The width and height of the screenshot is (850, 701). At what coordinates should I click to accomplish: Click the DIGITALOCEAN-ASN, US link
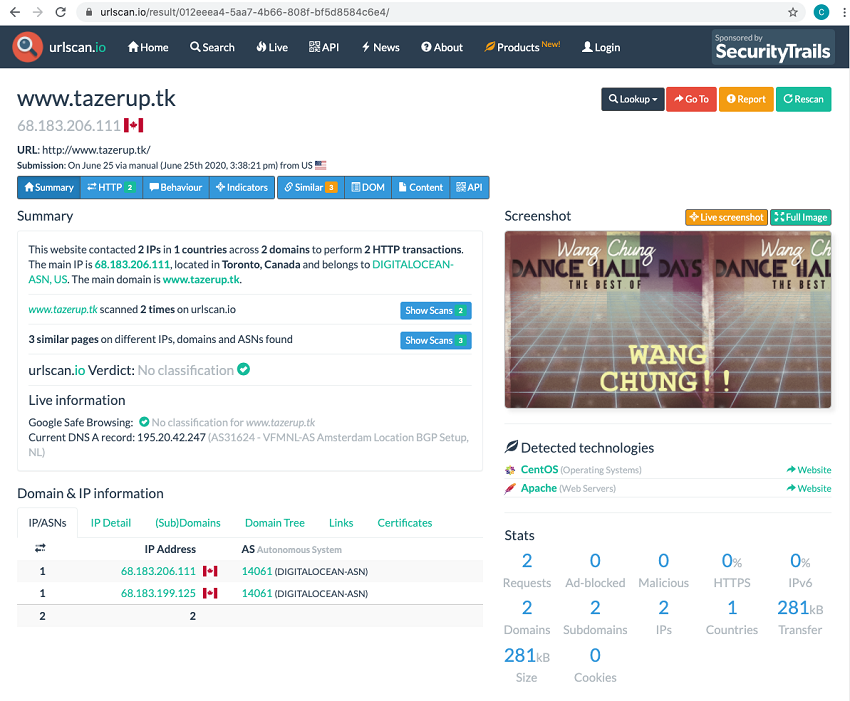pos(241,272)
